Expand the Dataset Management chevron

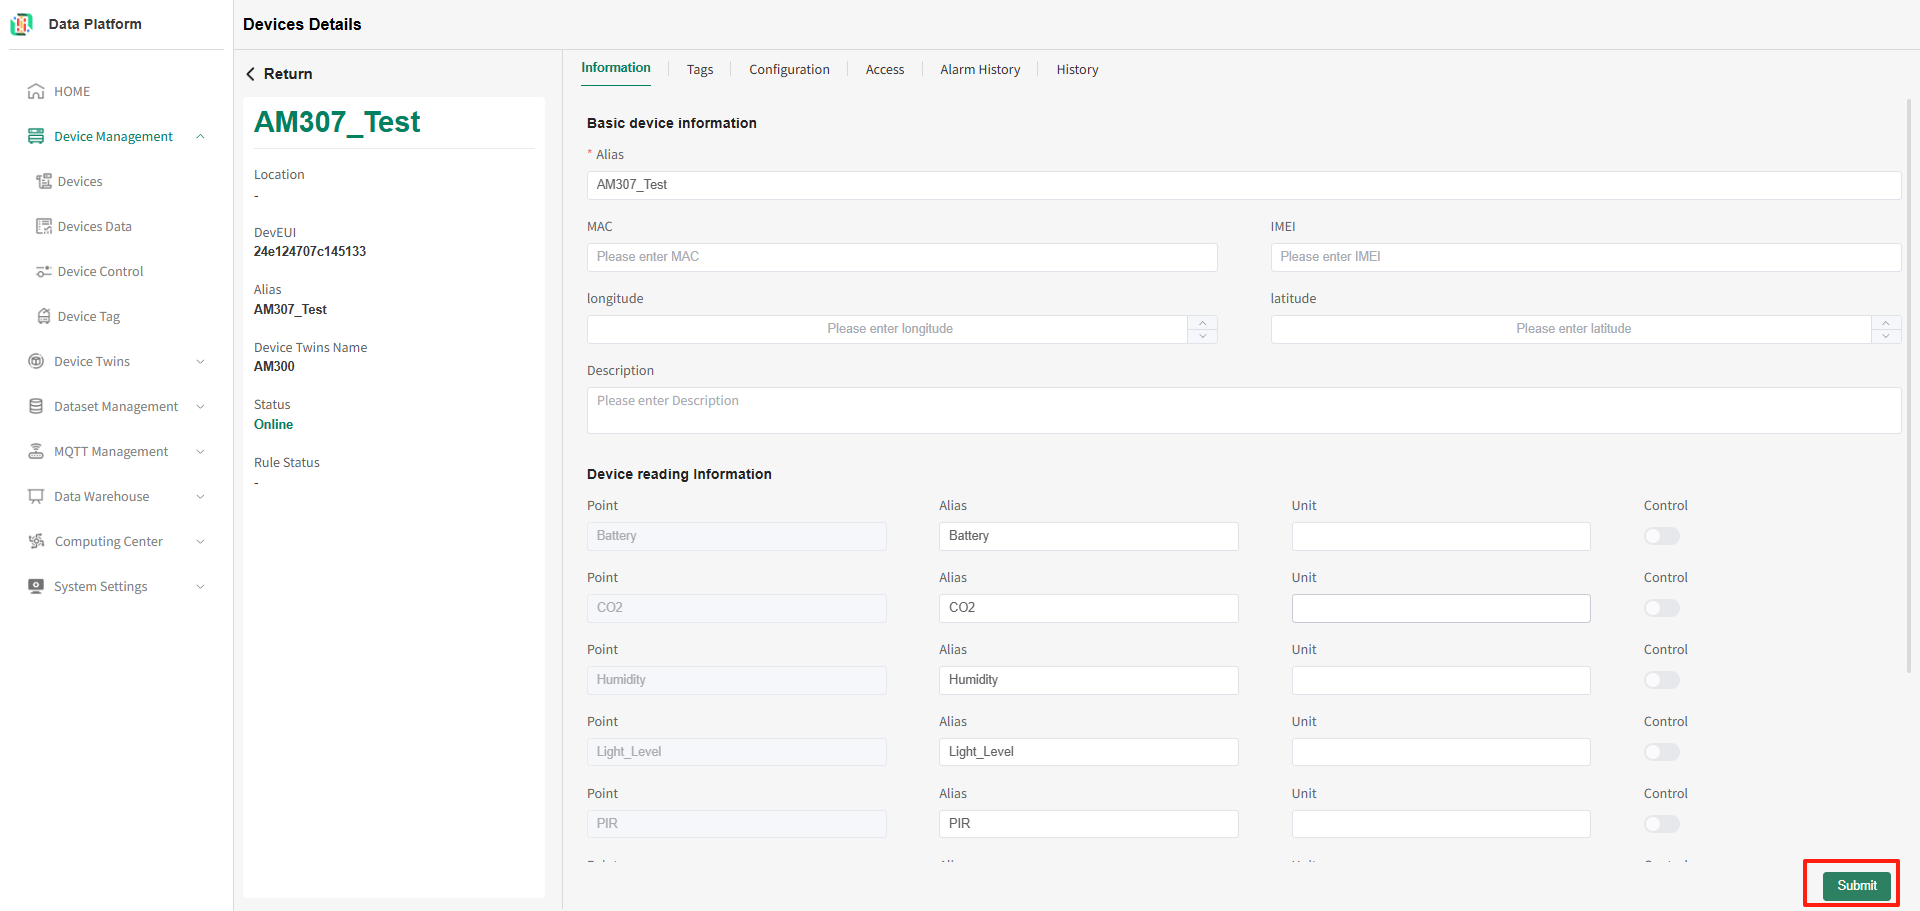pyautogui.click(x=200, y=406)
